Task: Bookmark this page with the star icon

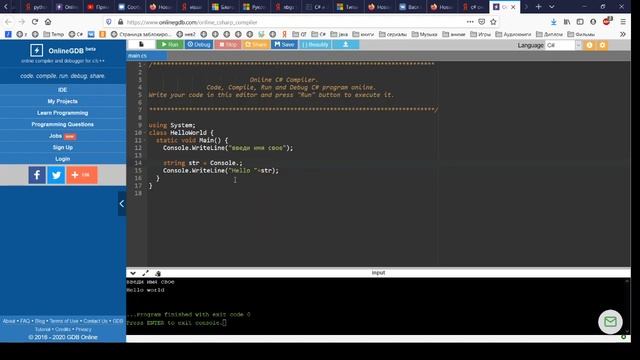Action: 493,22
